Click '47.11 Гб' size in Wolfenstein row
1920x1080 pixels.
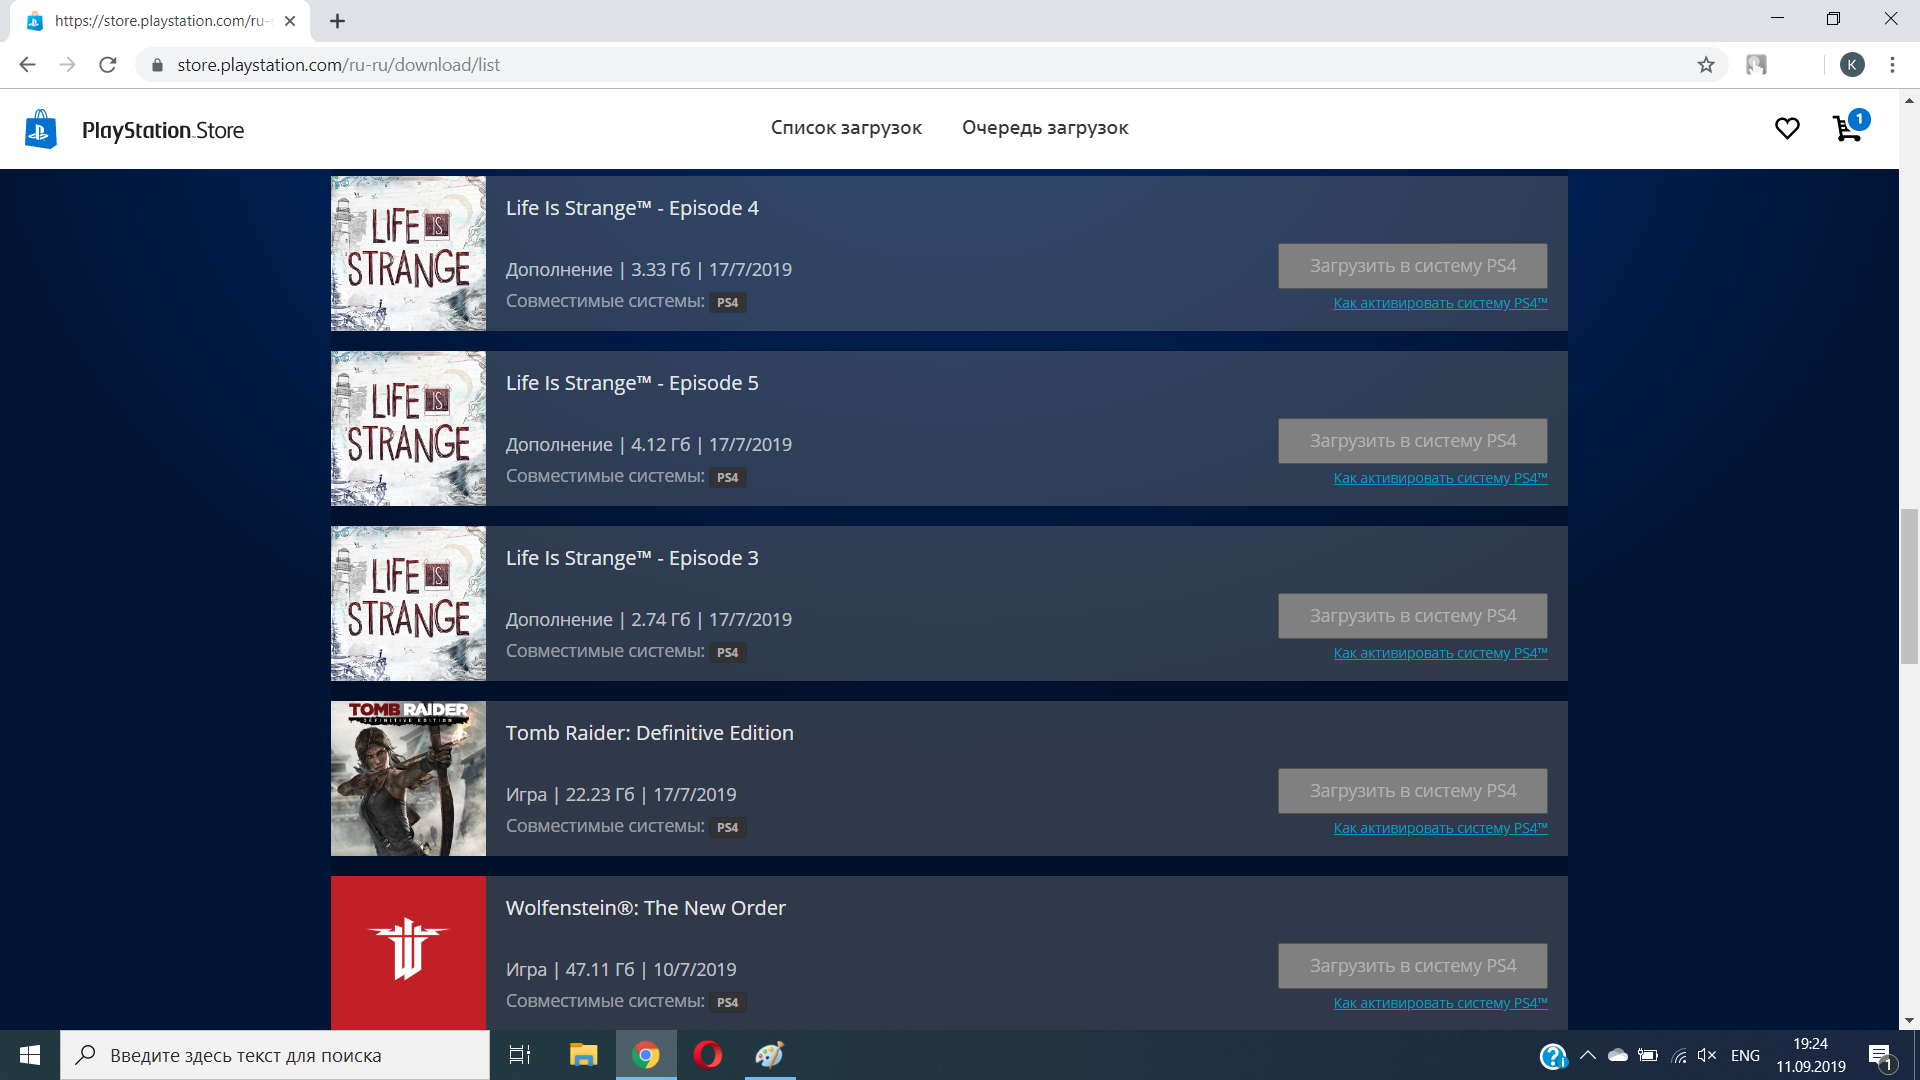pos(600,969)
